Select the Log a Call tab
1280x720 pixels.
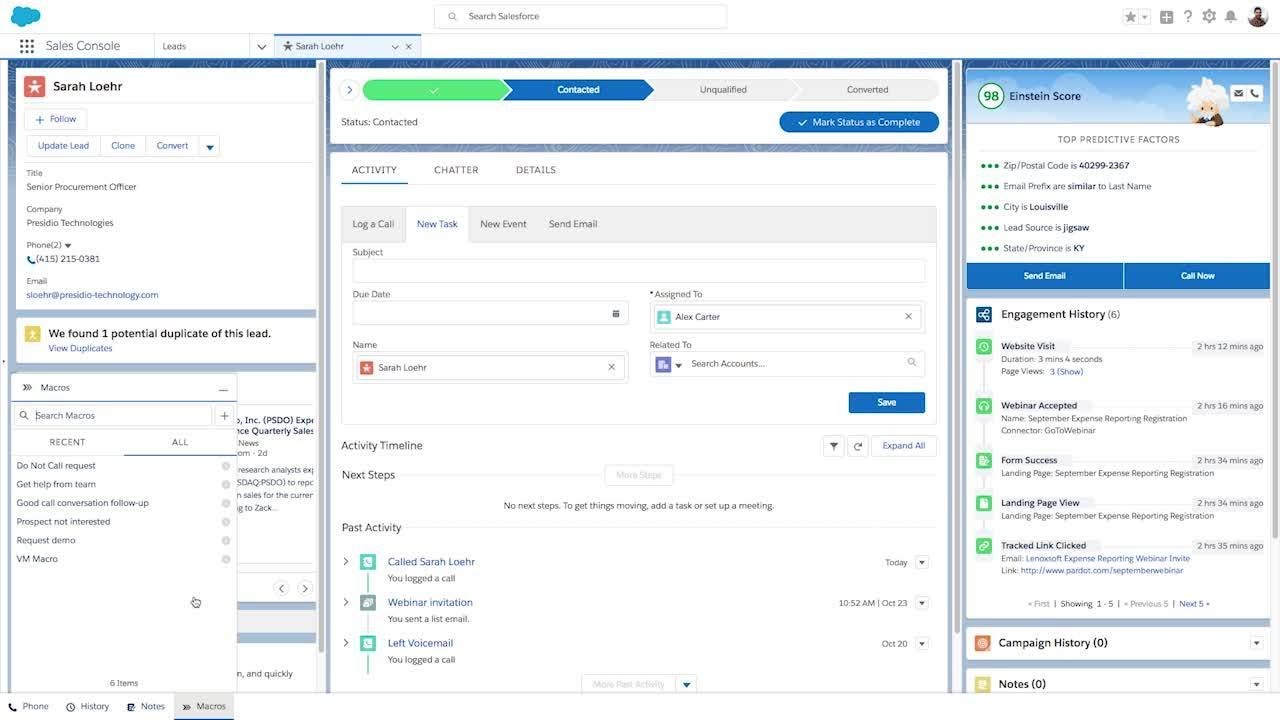pos(373,224)
